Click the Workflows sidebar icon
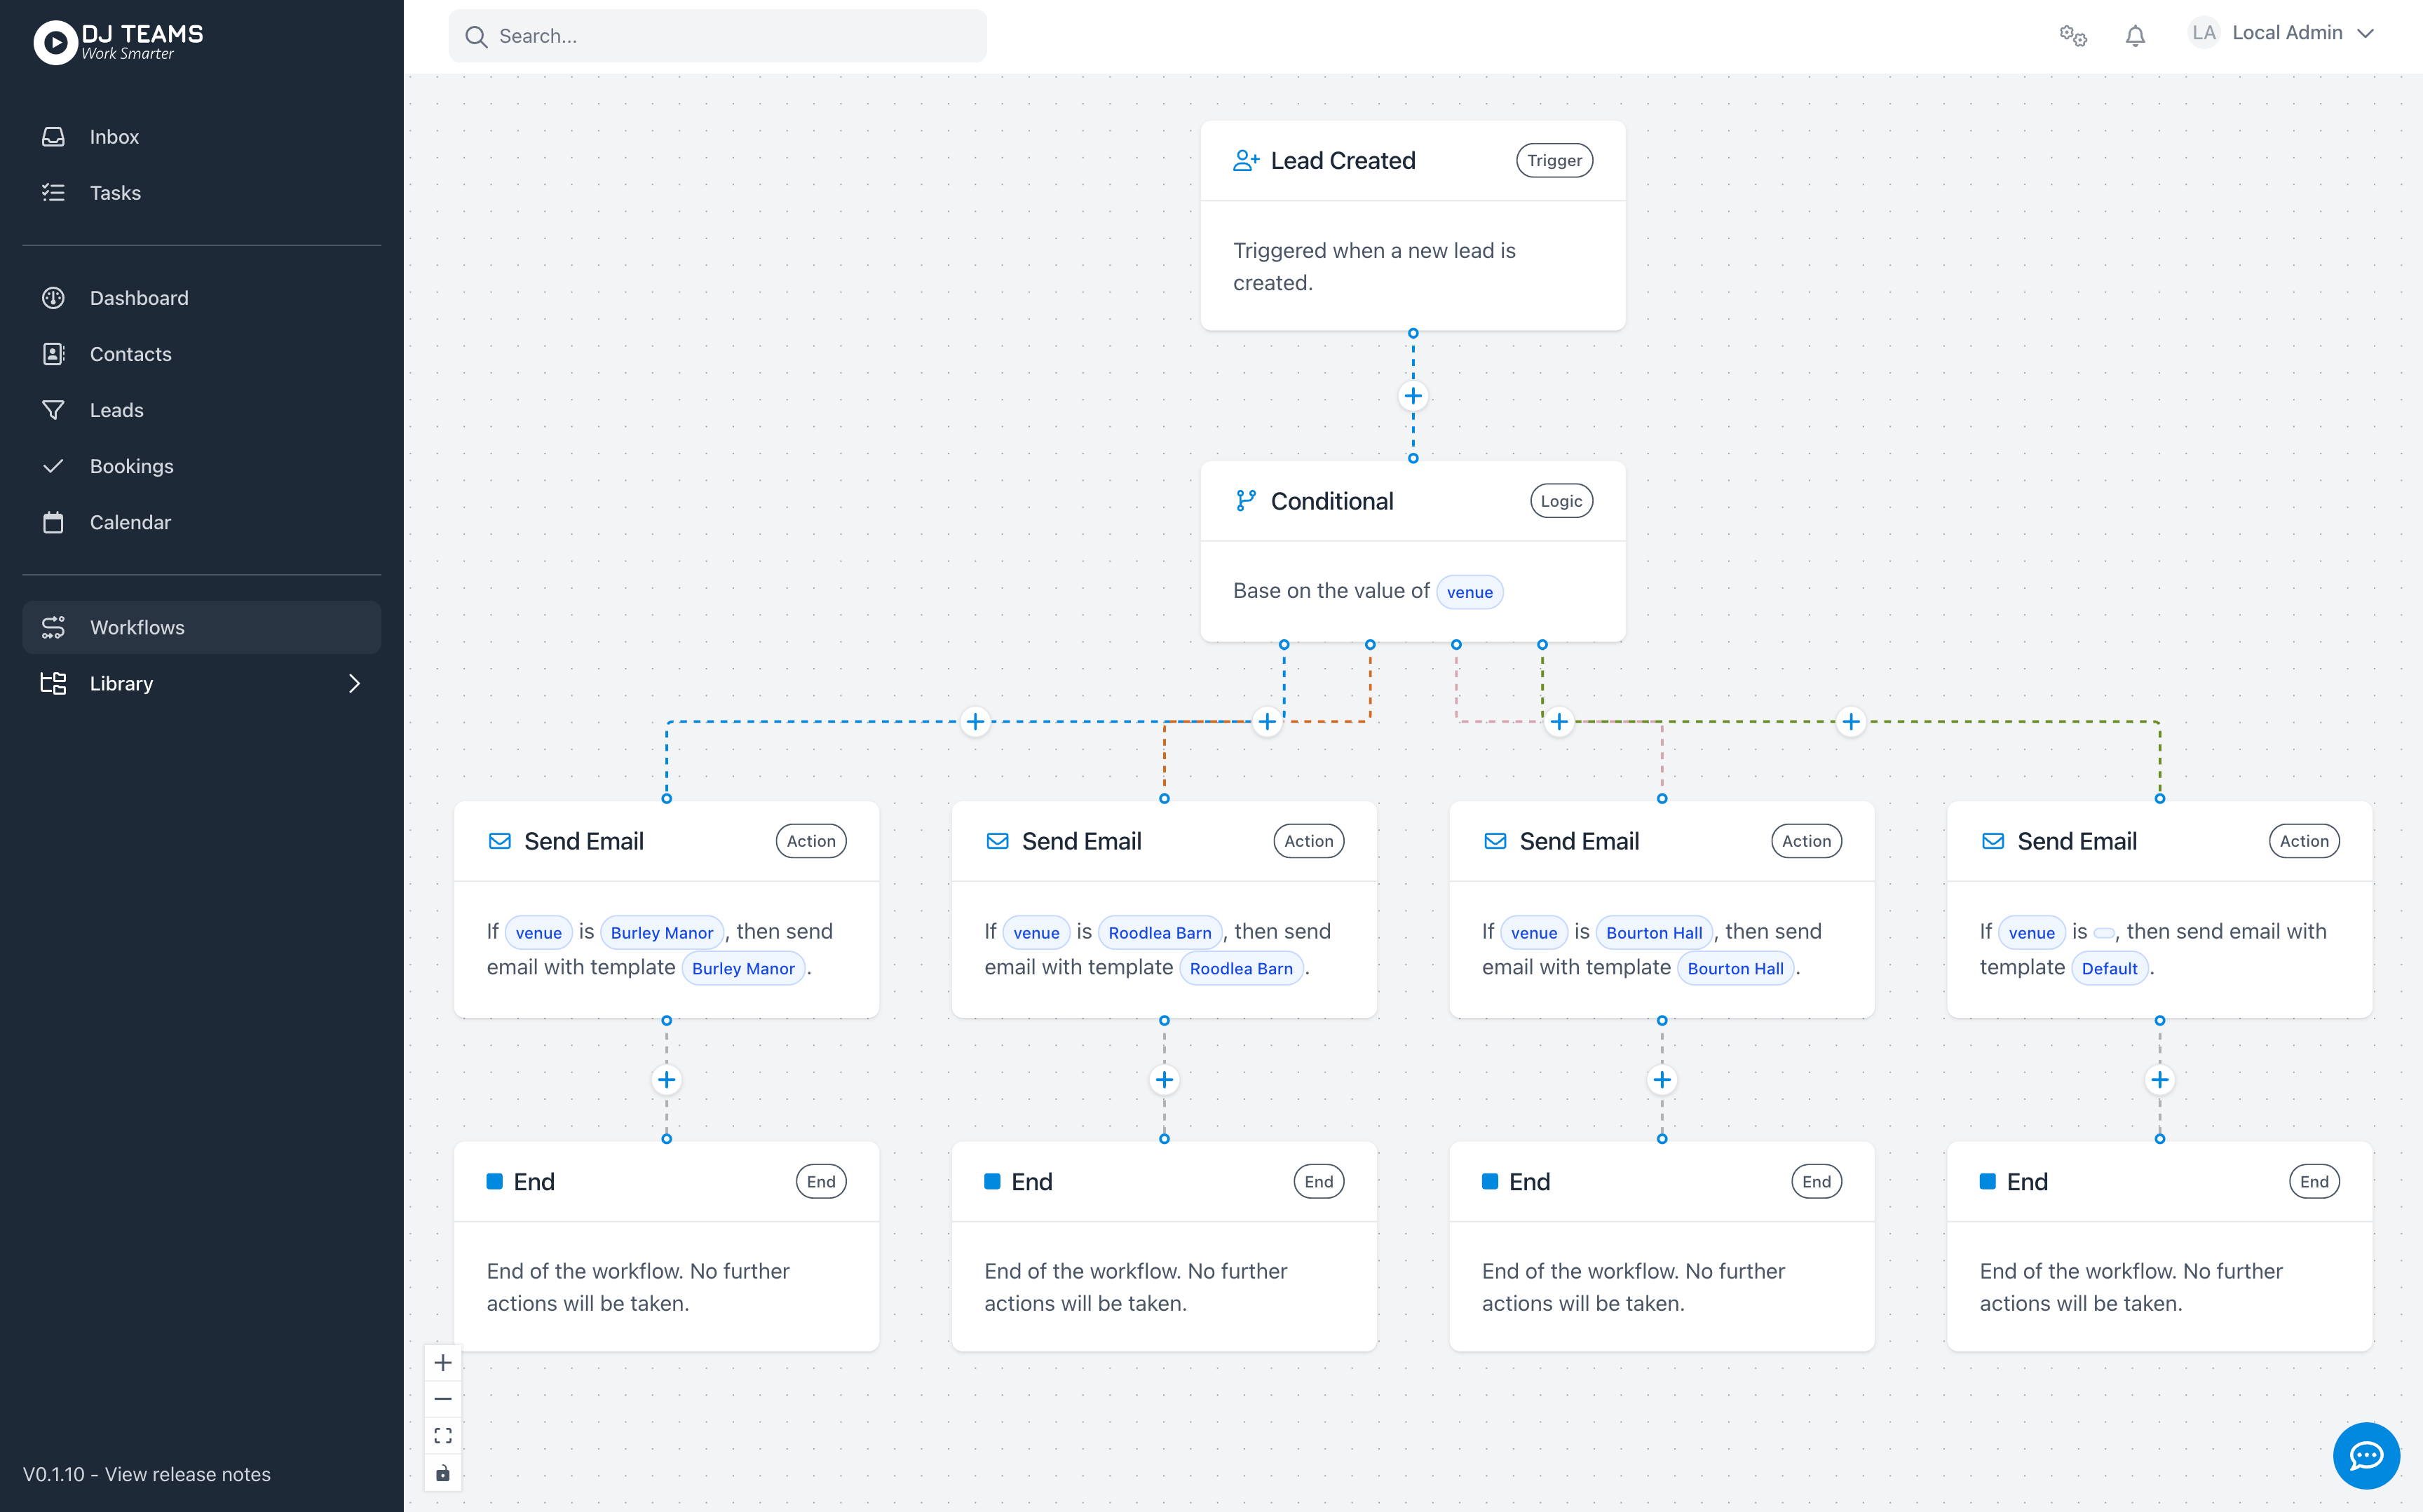 click(53, 627)
